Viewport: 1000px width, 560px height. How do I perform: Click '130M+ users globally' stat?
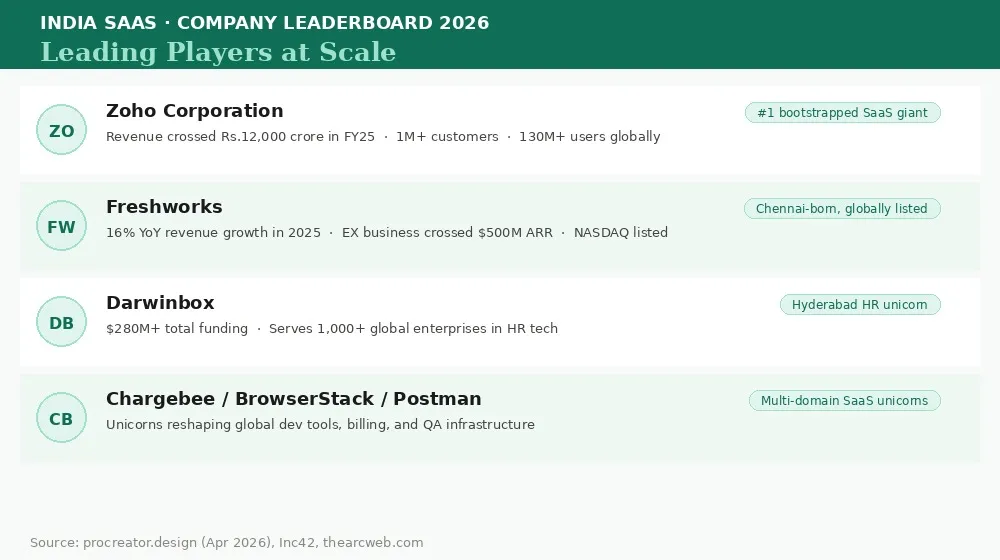pos(589,136)
